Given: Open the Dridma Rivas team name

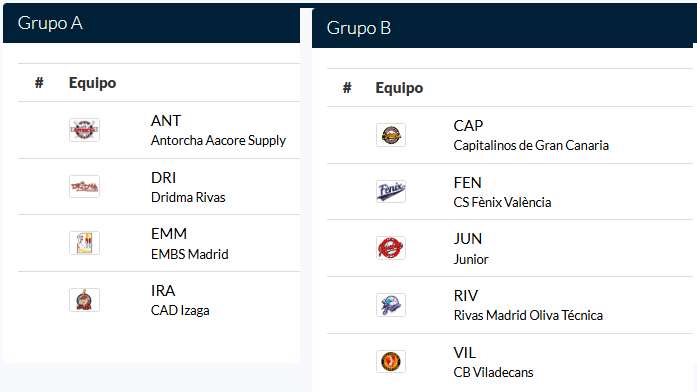Looking at the screenshot, I should 188,197.
